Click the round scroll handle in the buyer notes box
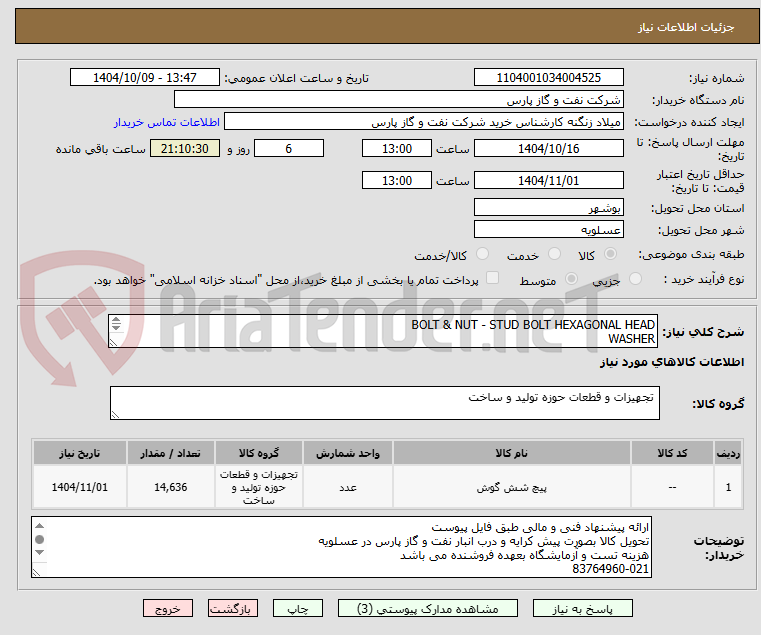Viewport: 761px width, 635px height. (40, 539)
